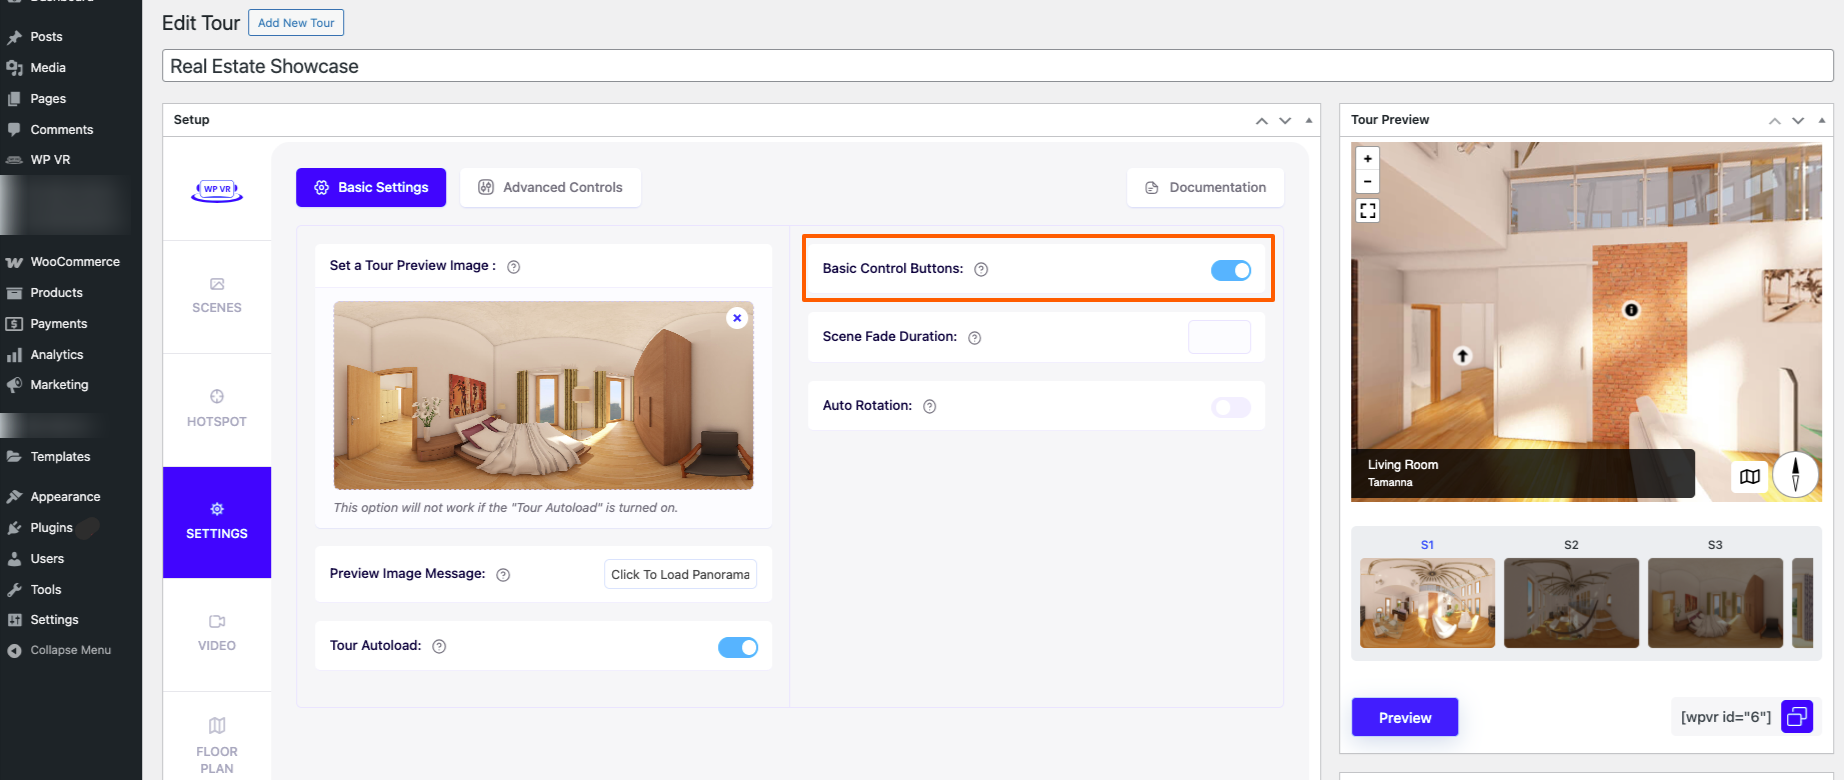1844x780 pixels.
Task: Click help icon beside Basic Control Buttons
Action: (x=981, y=269)
